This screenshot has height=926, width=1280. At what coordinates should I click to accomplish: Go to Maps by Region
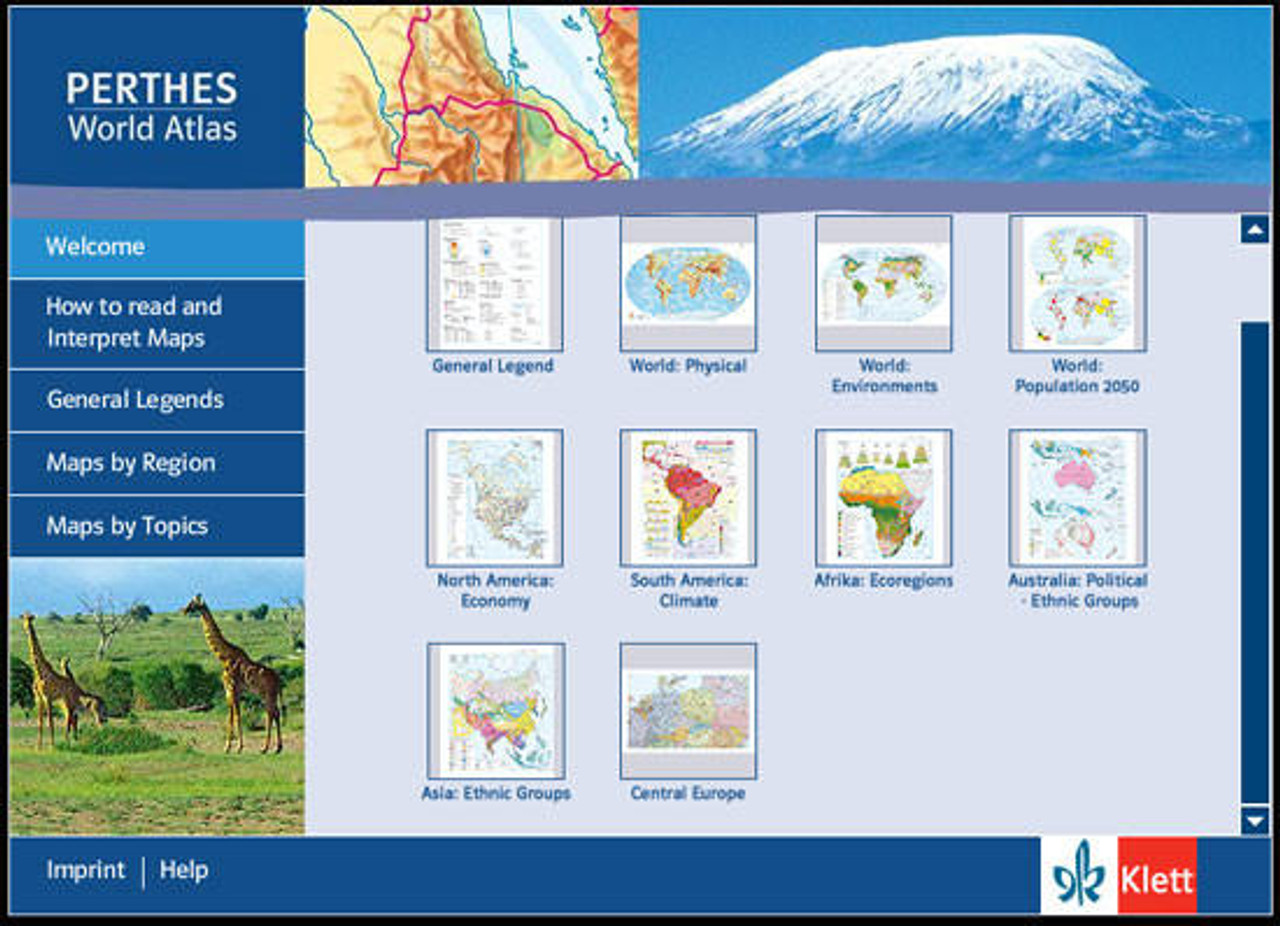click(157, 463)
